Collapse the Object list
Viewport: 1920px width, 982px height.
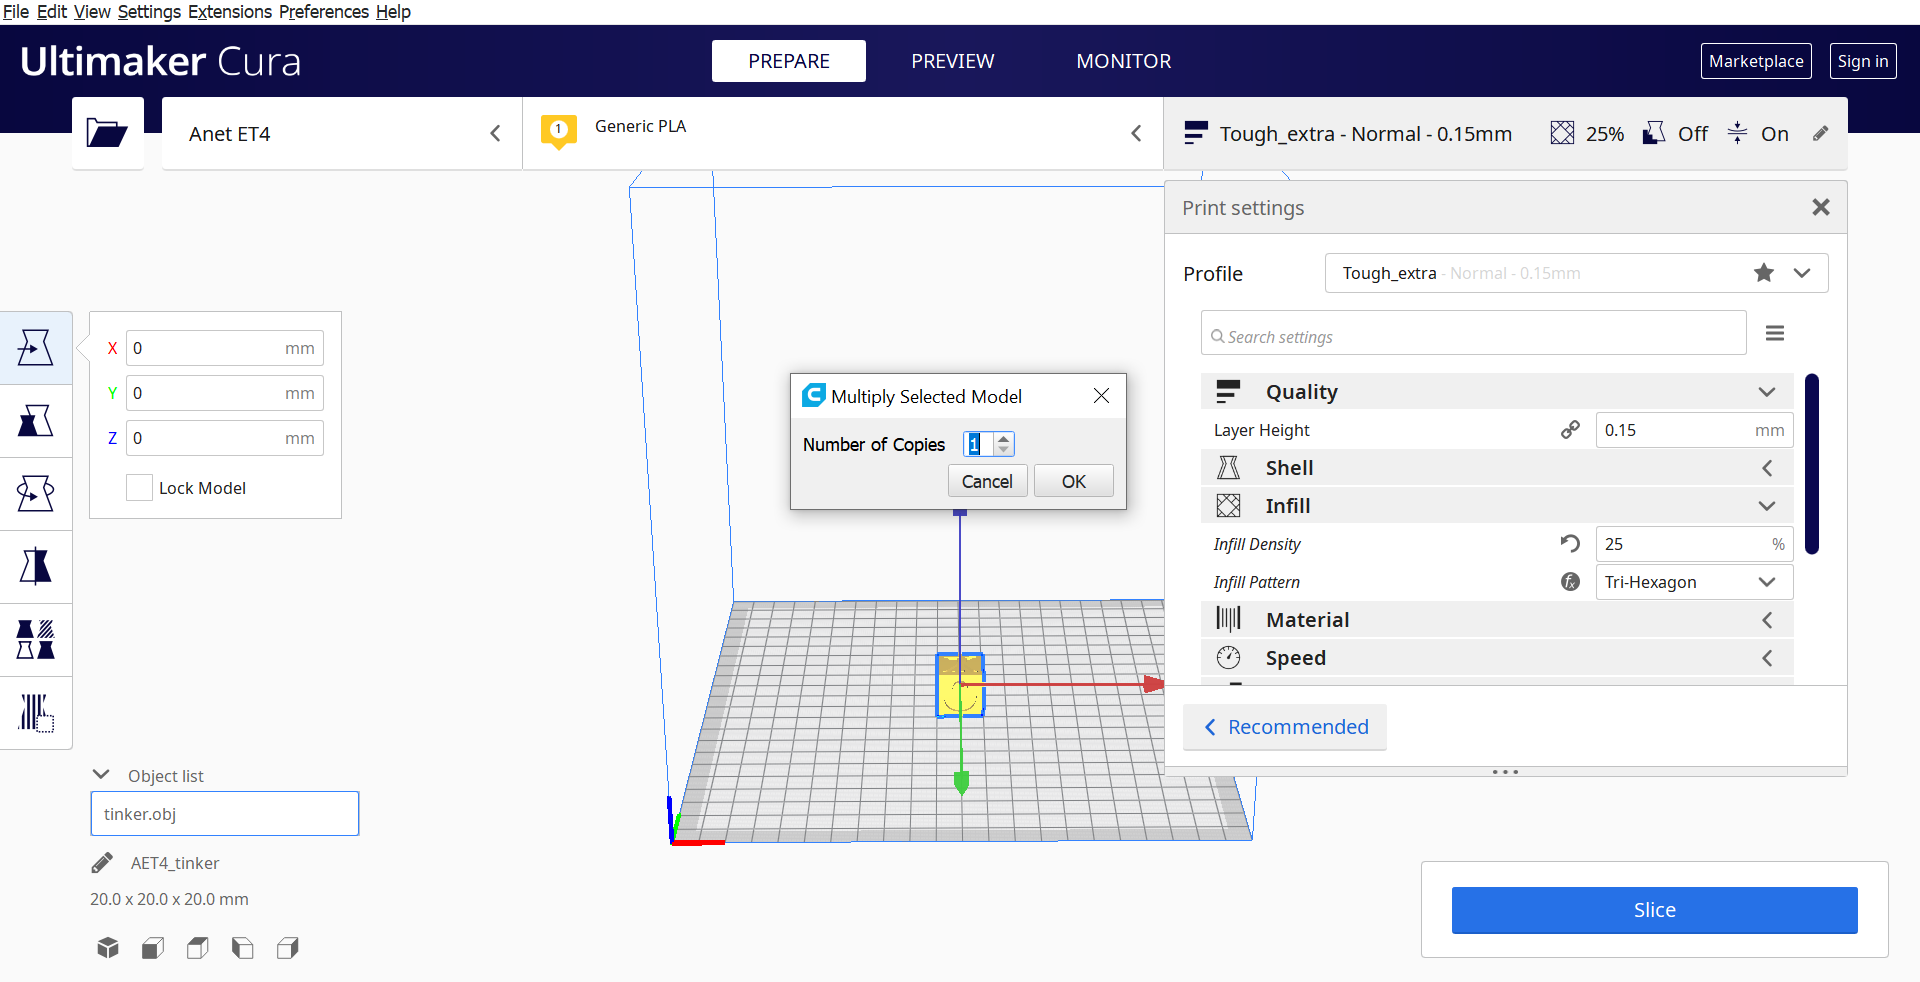coord(101,775)
